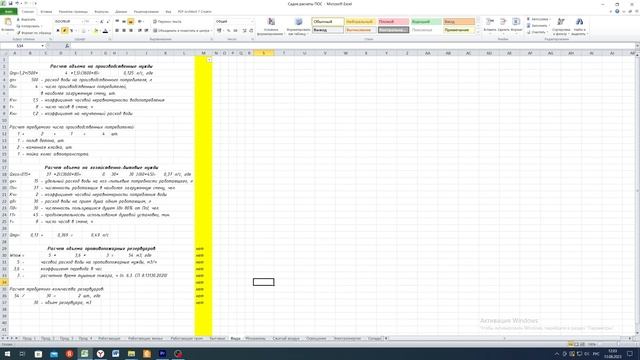Click Format Painter (Формат по образцу)
The height and width of the screenshot is (360, 640).
33,33
